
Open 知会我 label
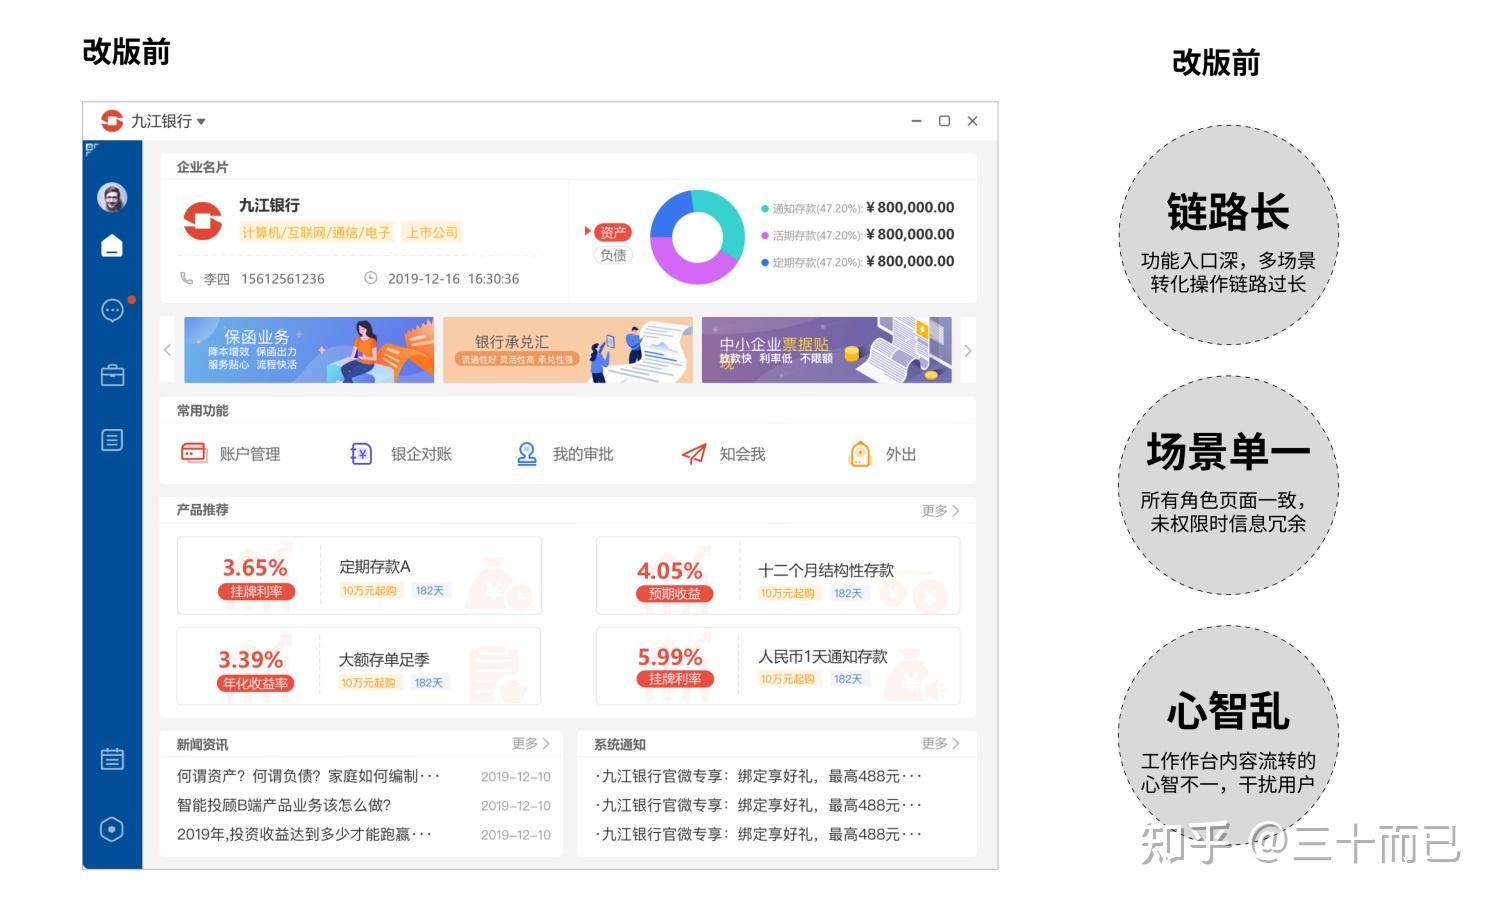click(742, 454)
